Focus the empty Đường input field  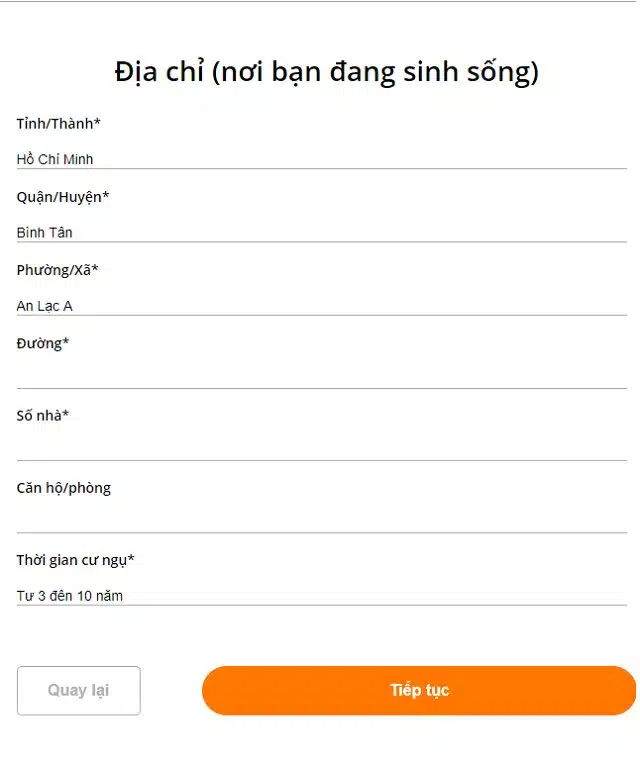click(x=320, y=375)
